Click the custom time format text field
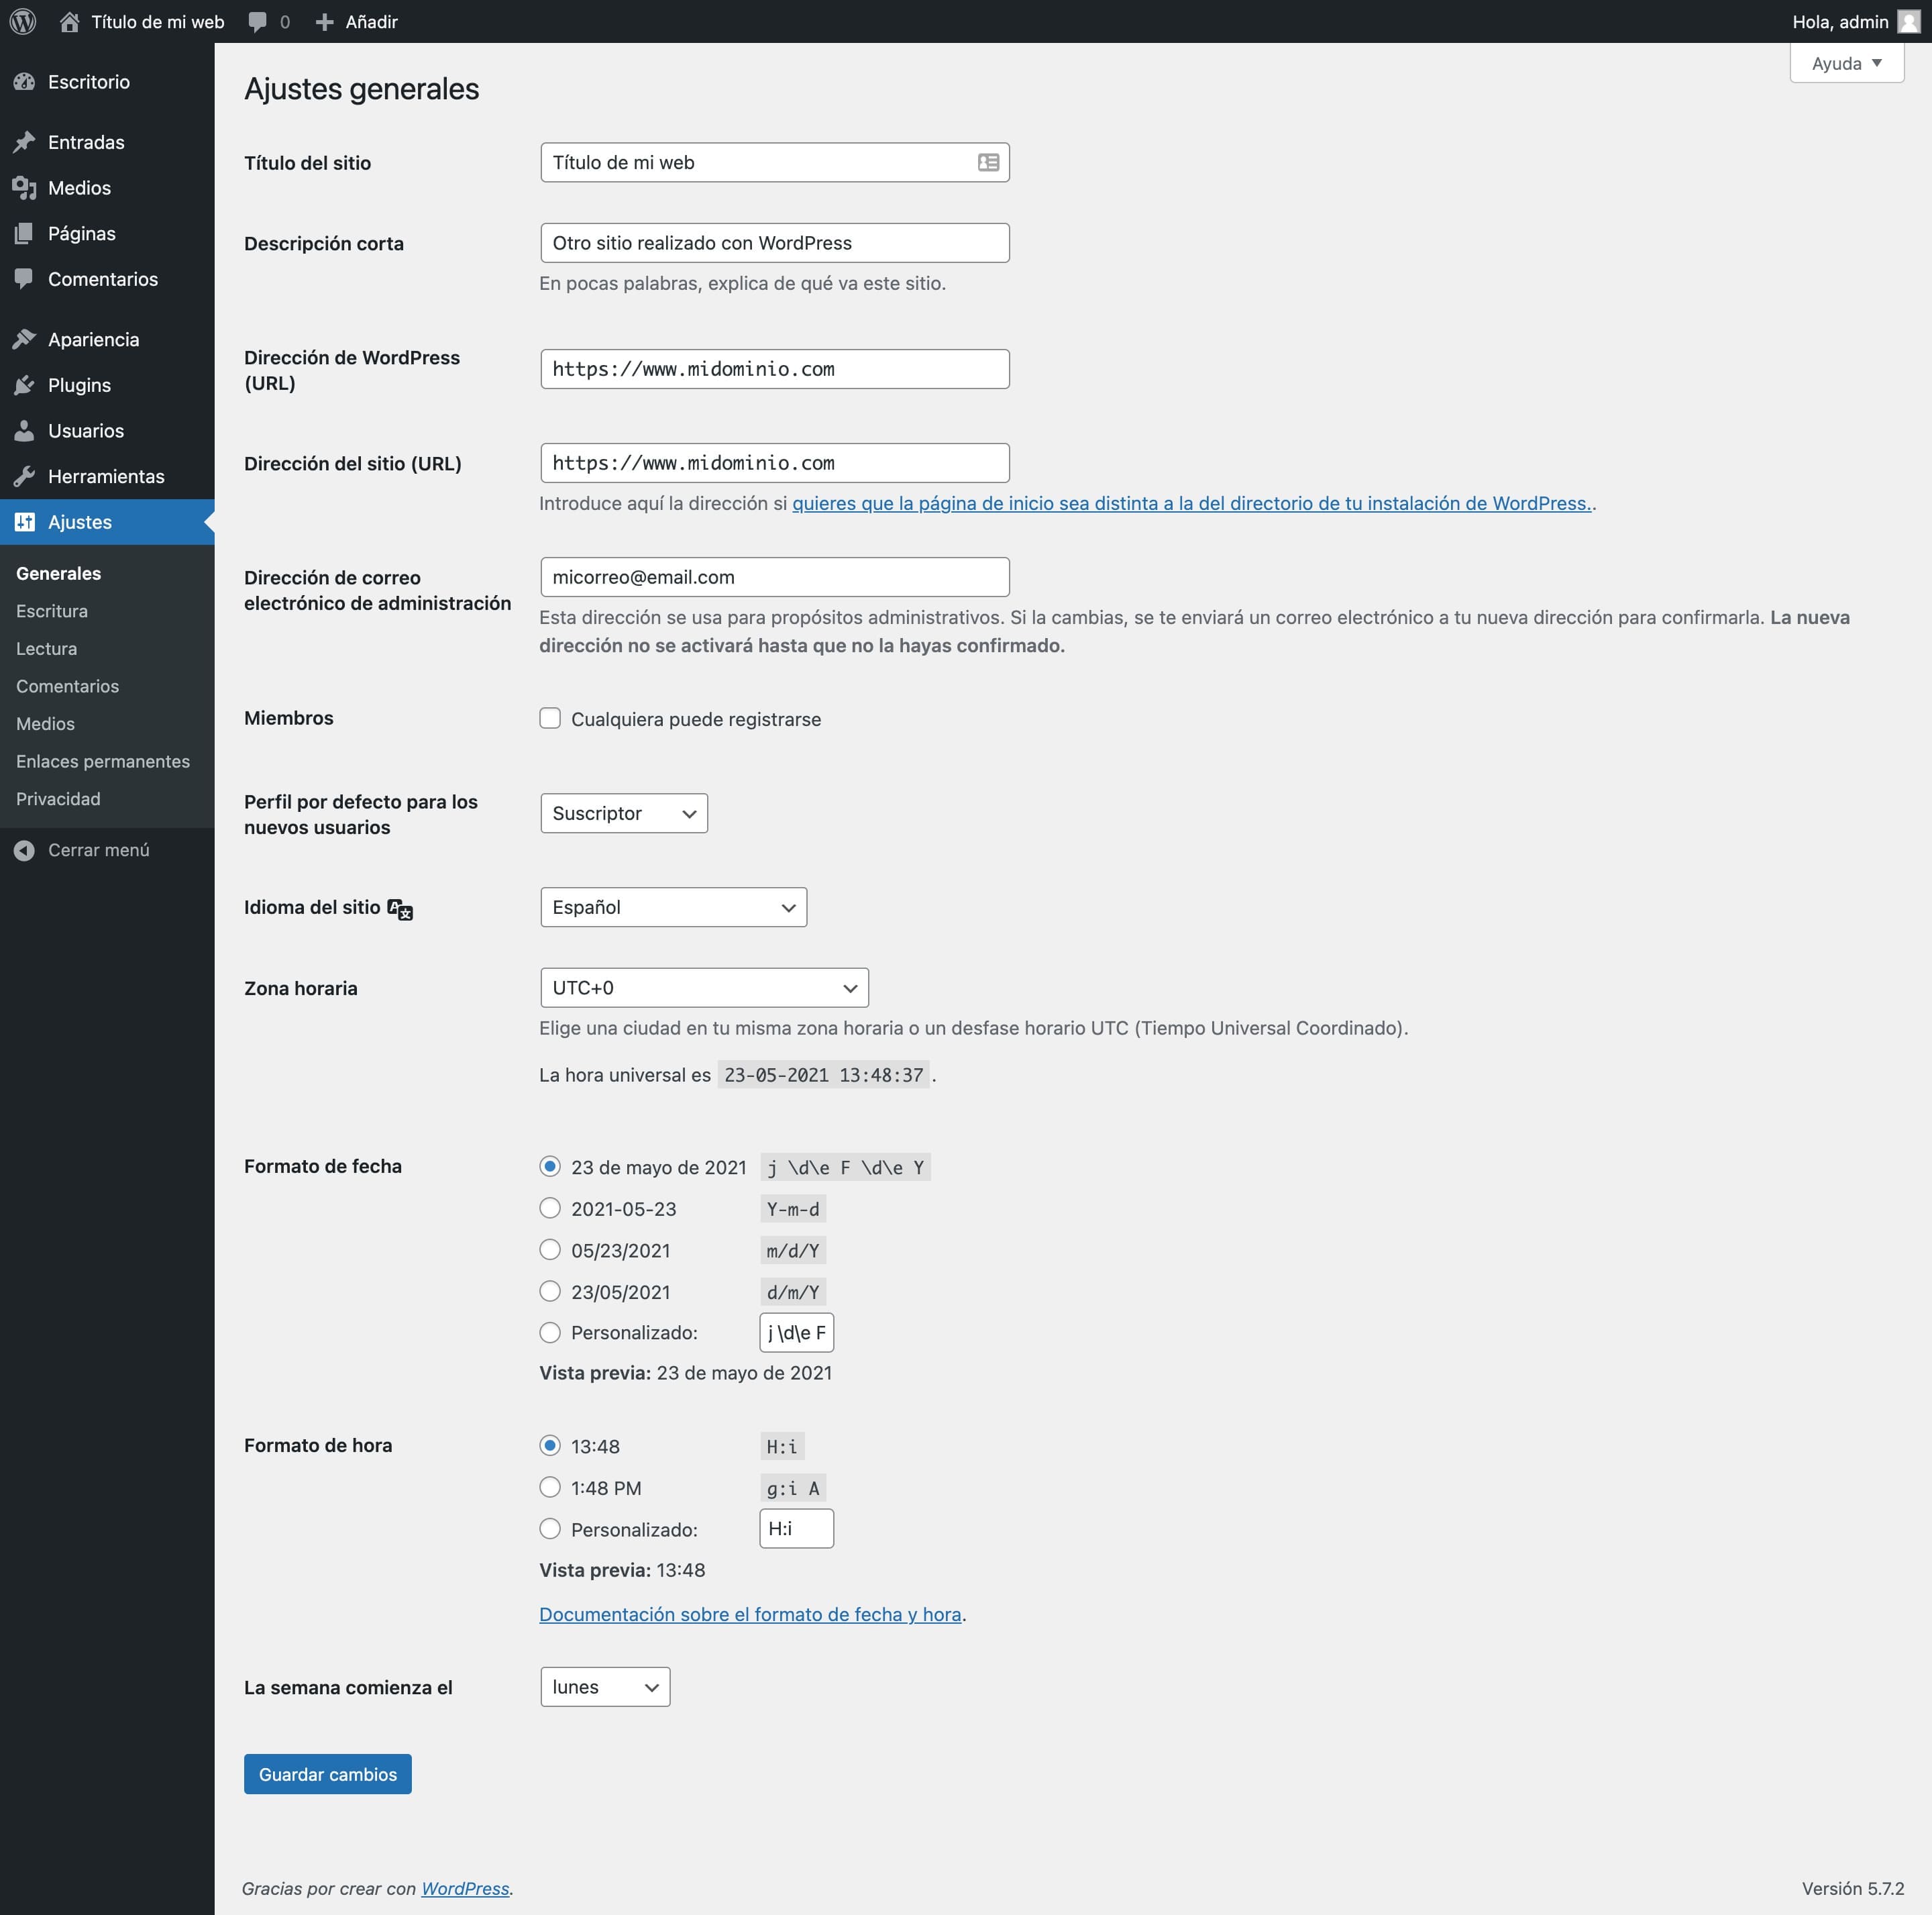 [x=797, y=1528]
